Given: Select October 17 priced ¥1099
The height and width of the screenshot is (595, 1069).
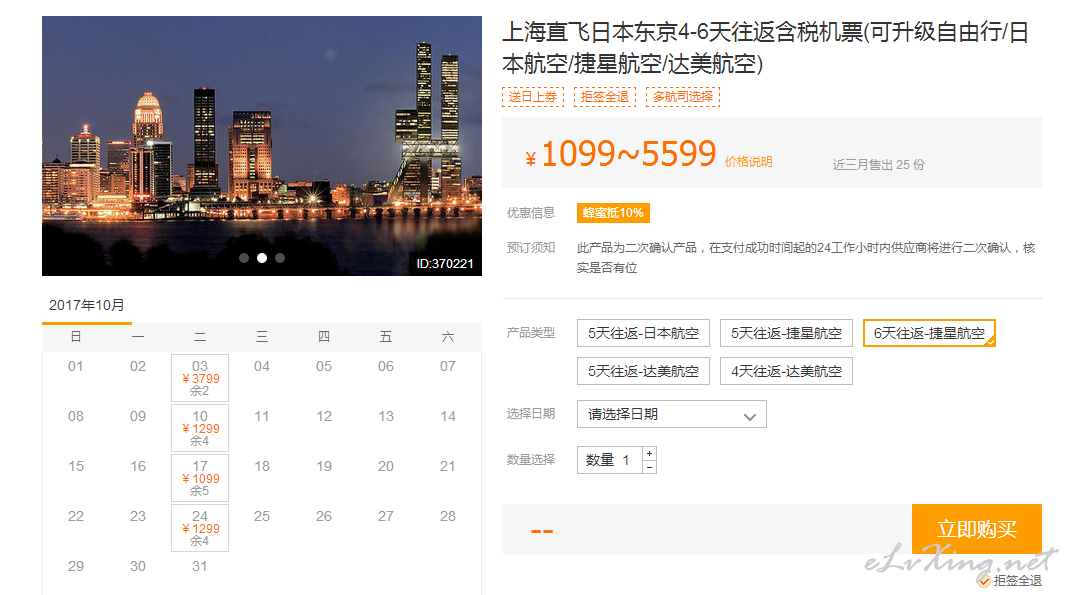Looking at the screenshot, I should 200,478.
